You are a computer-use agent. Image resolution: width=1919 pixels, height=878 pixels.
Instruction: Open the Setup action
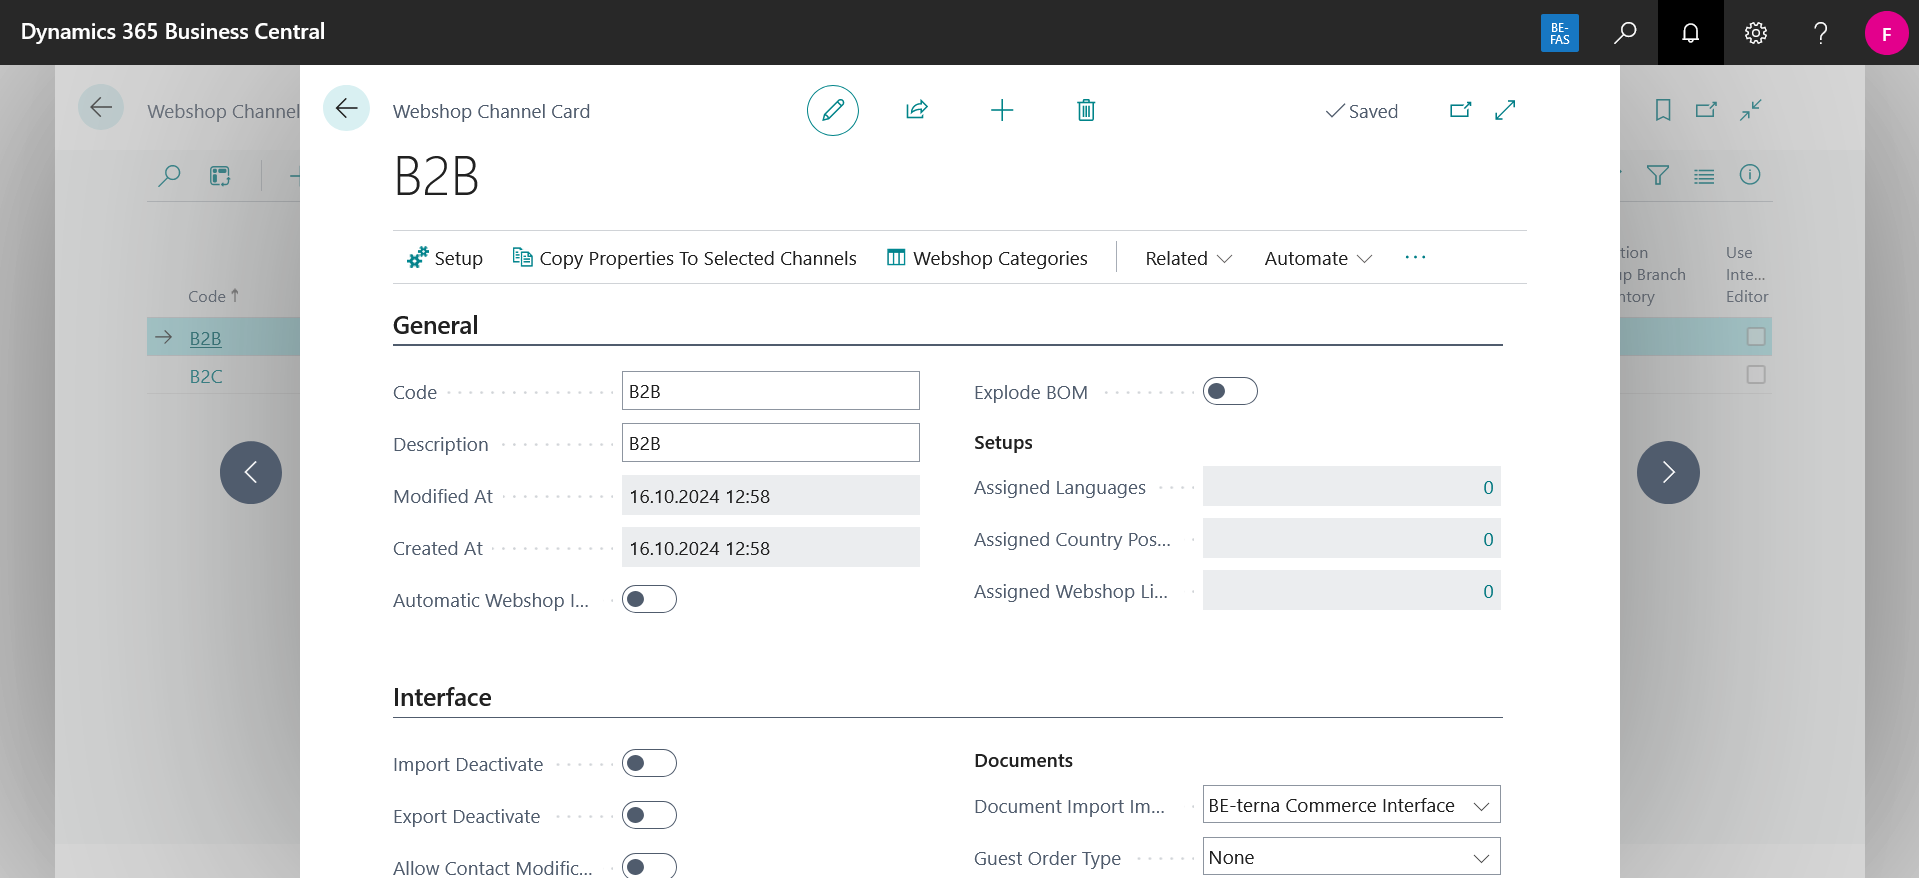[x=445, y=258]
